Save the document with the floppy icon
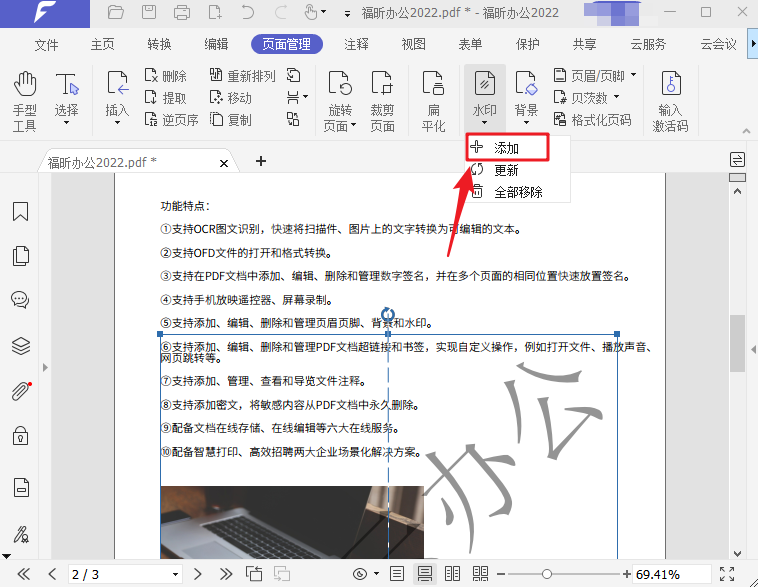The width and height of the screenshot is (758, 587). point(148,12)
